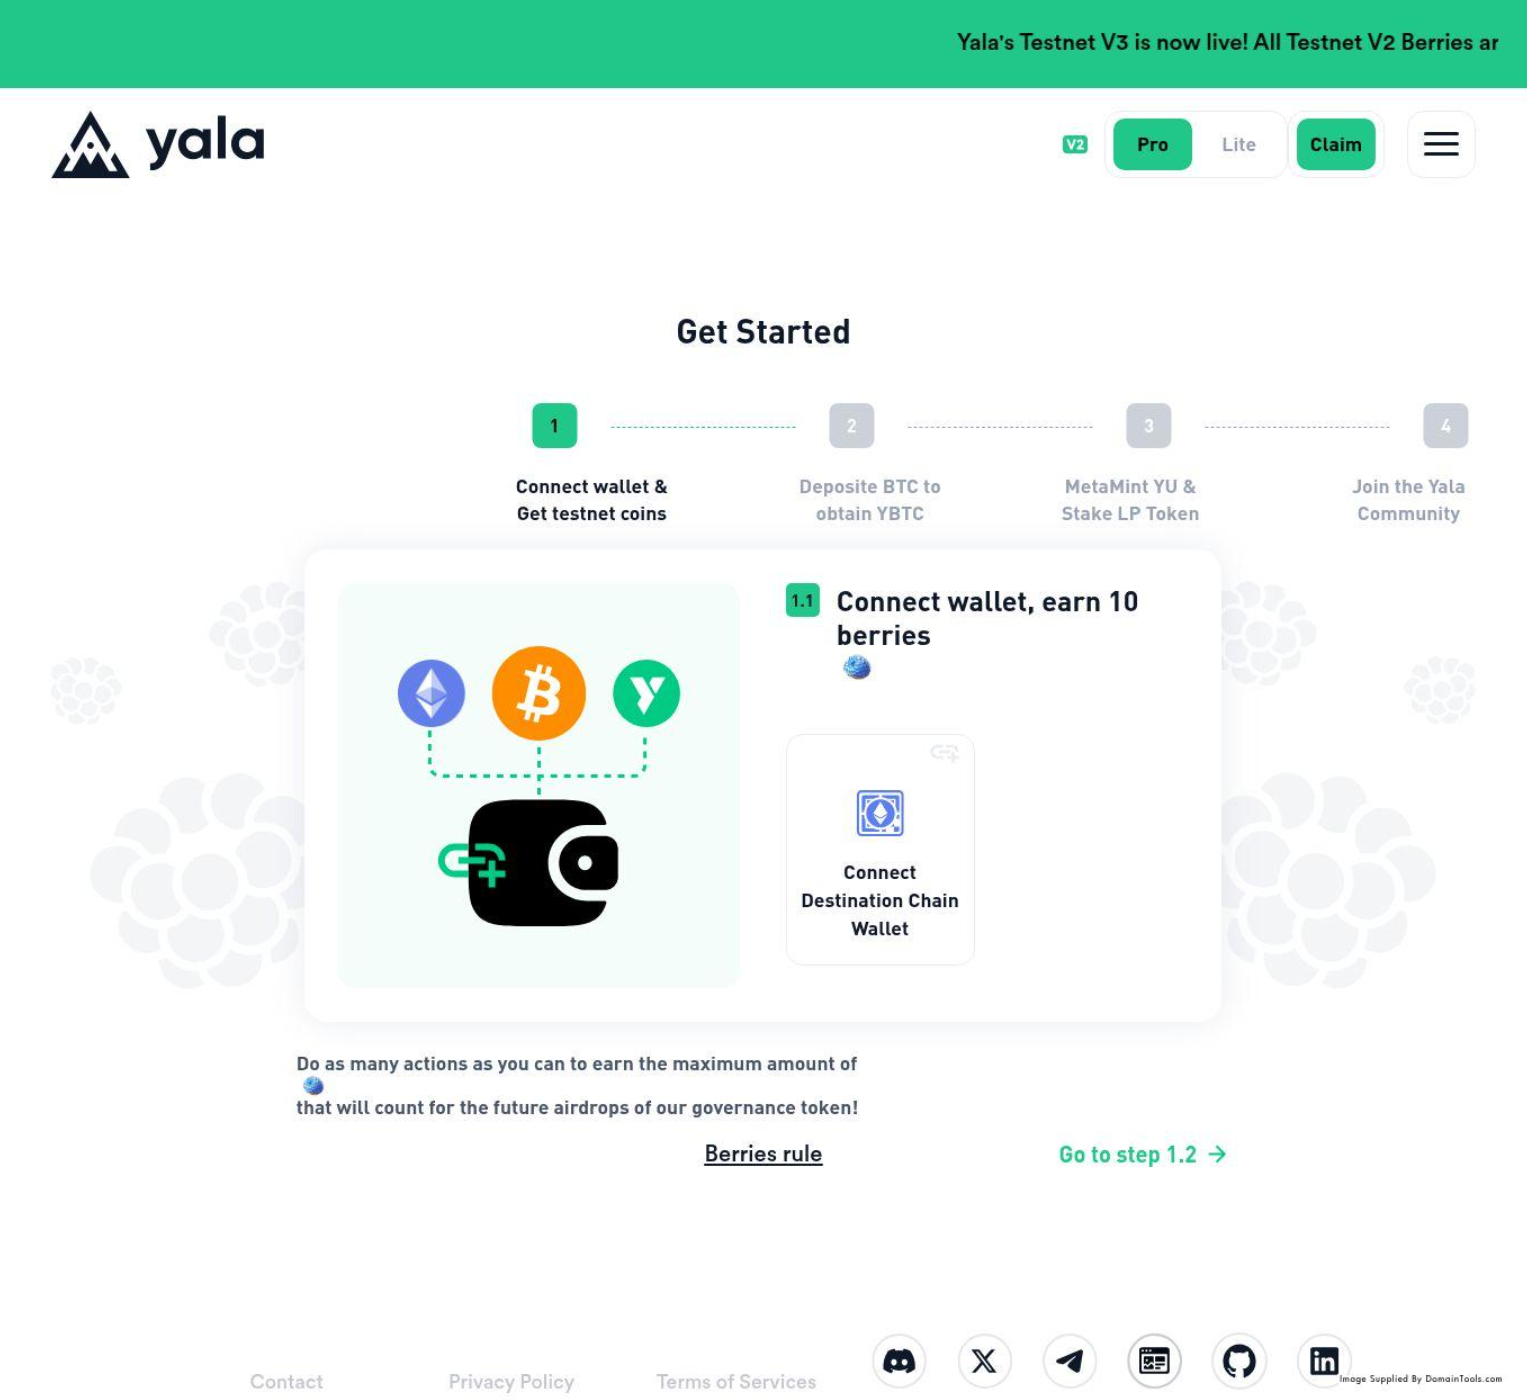Switch to Pro mode
The image size is (1527, 1400).
(1152, 144)
